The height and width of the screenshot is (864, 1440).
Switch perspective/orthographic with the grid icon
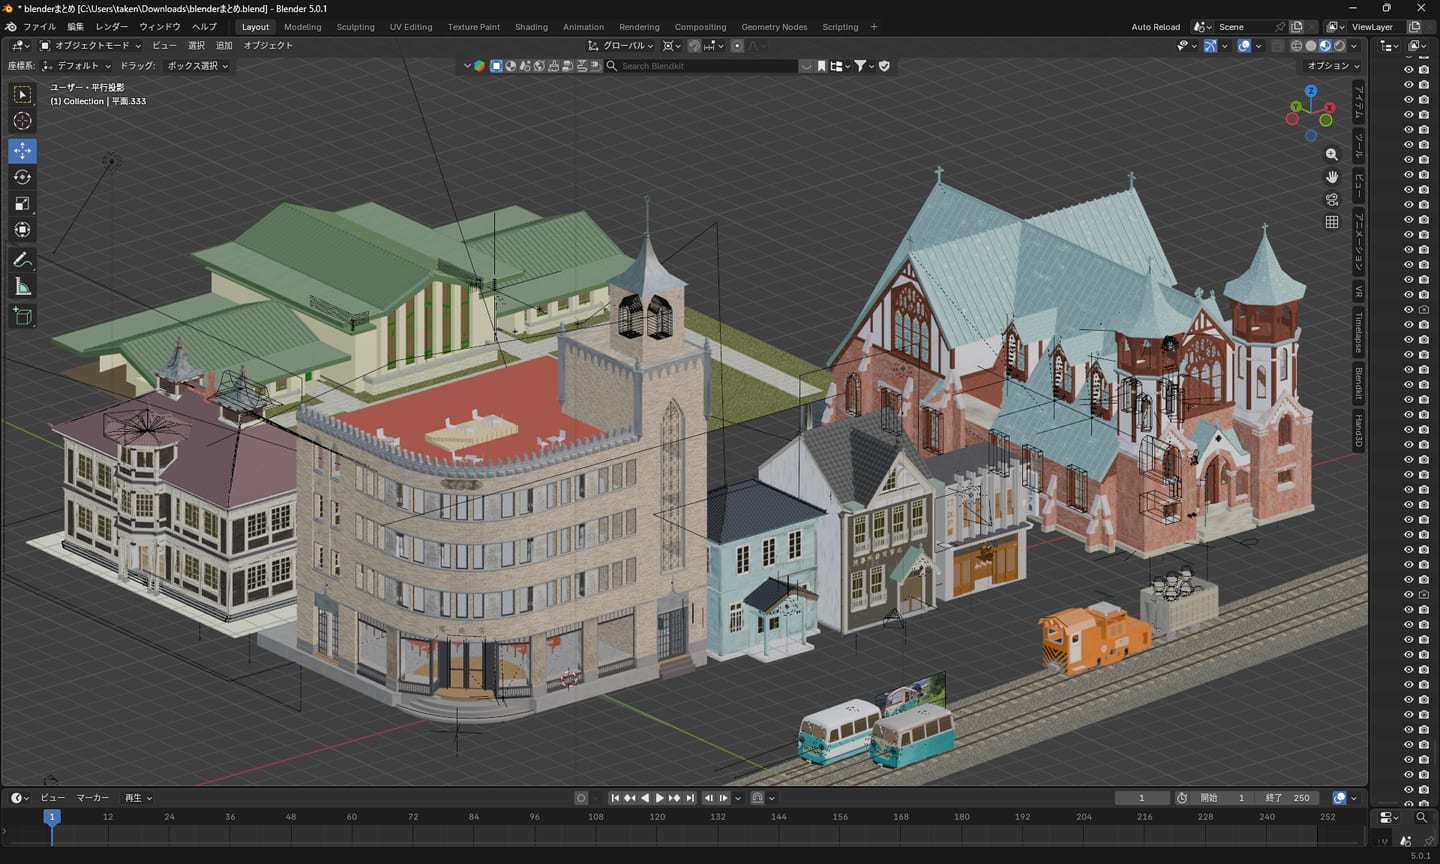pos(1332,222)
